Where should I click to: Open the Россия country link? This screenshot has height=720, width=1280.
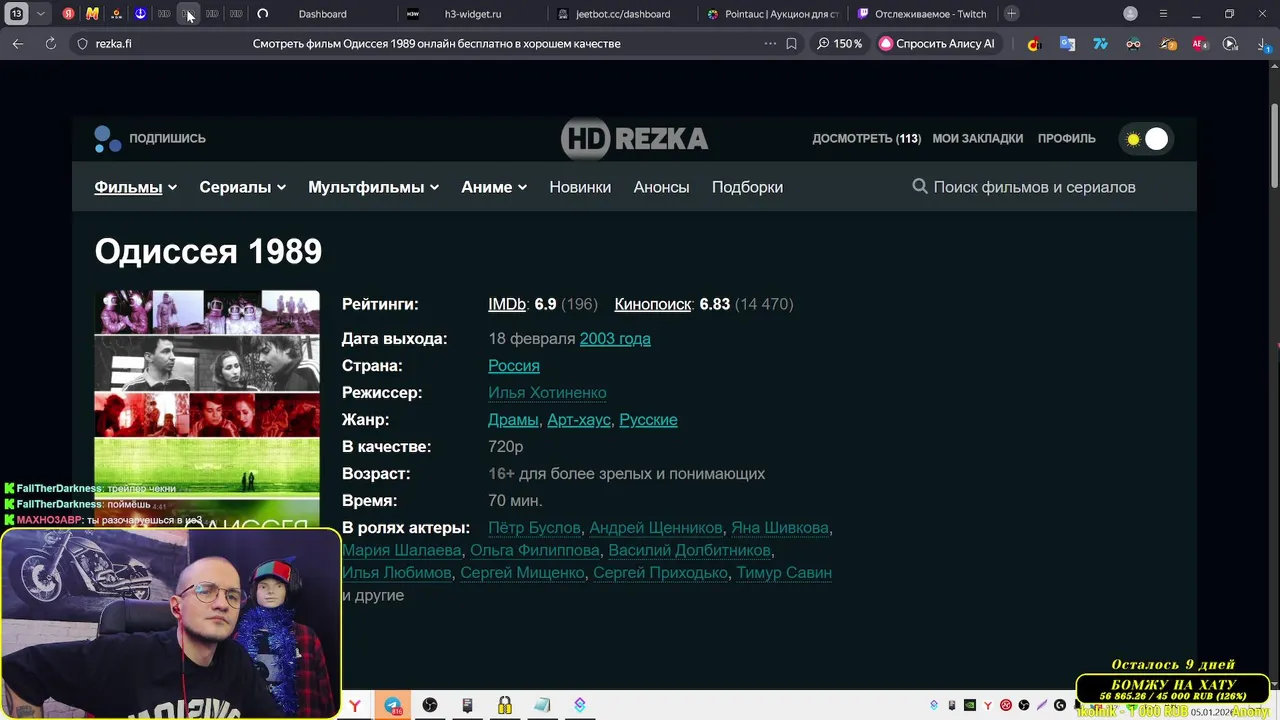point(513,366)
